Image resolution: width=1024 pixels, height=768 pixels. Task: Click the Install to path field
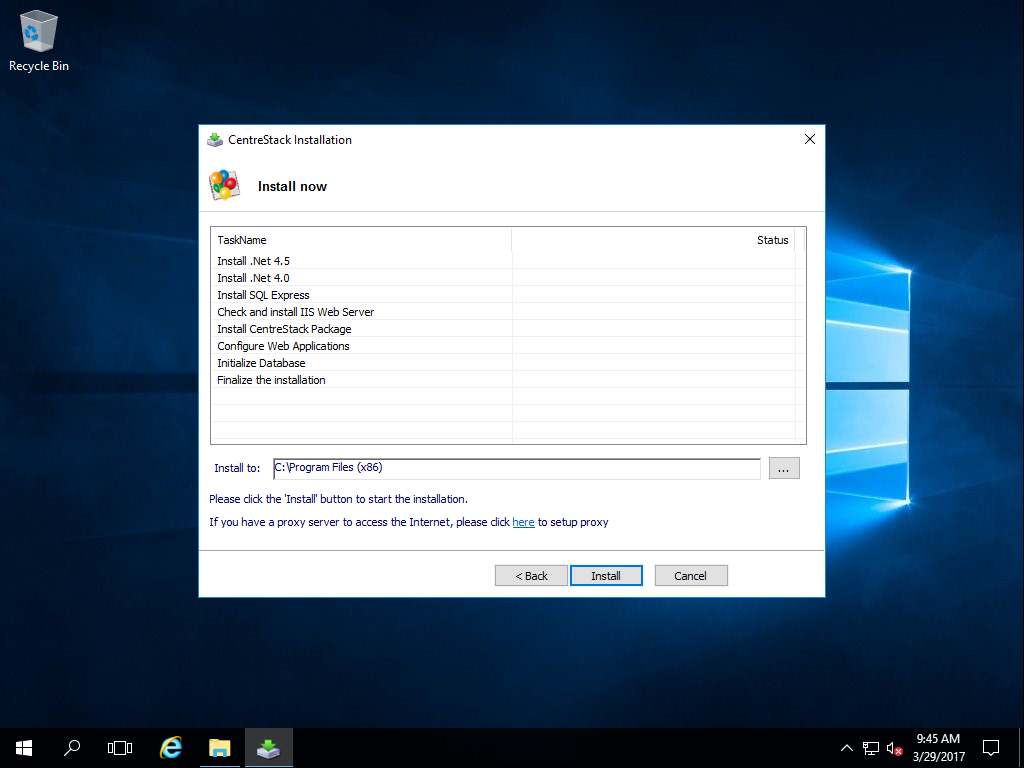pyautogui.click(x=517, y=468)
